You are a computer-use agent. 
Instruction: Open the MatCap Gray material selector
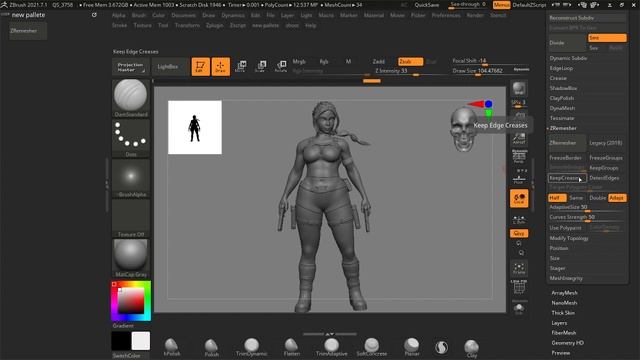pos(131,258)
